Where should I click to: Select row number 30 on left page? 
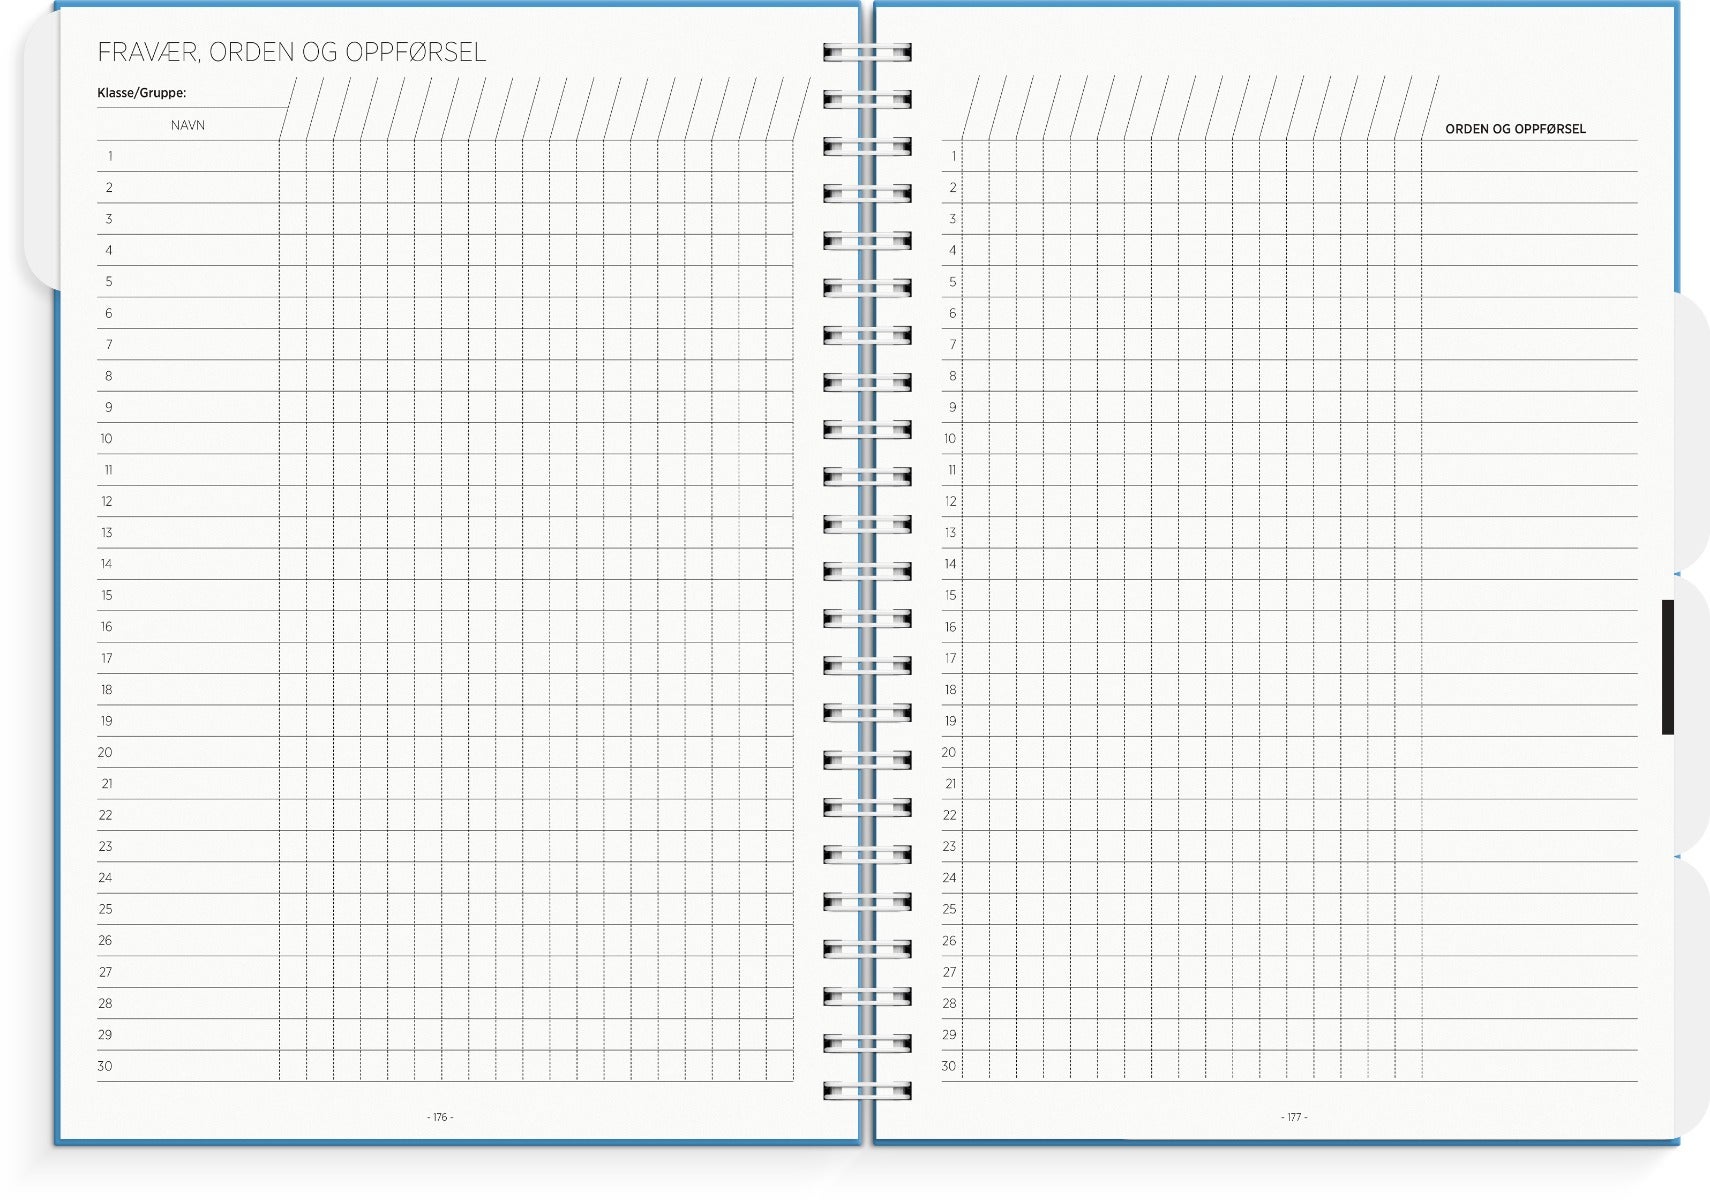pyautogui.click(x=105, y=1067)
